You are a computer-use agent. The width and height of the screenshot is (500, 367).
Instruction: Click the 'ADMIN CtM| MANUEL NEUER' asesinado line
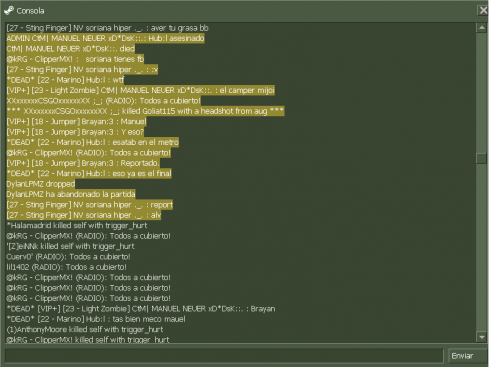click(x=105, y=38)
